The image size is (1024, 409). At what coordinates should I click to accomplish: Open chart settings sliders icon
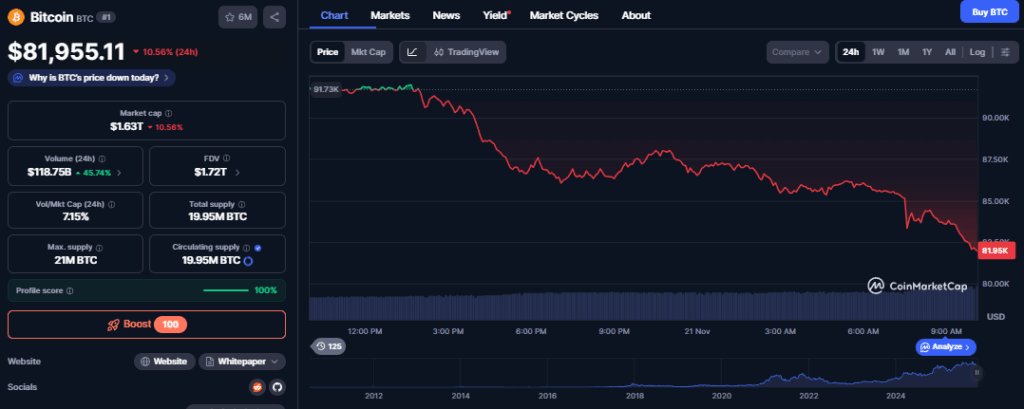[x=1005, y=52]
